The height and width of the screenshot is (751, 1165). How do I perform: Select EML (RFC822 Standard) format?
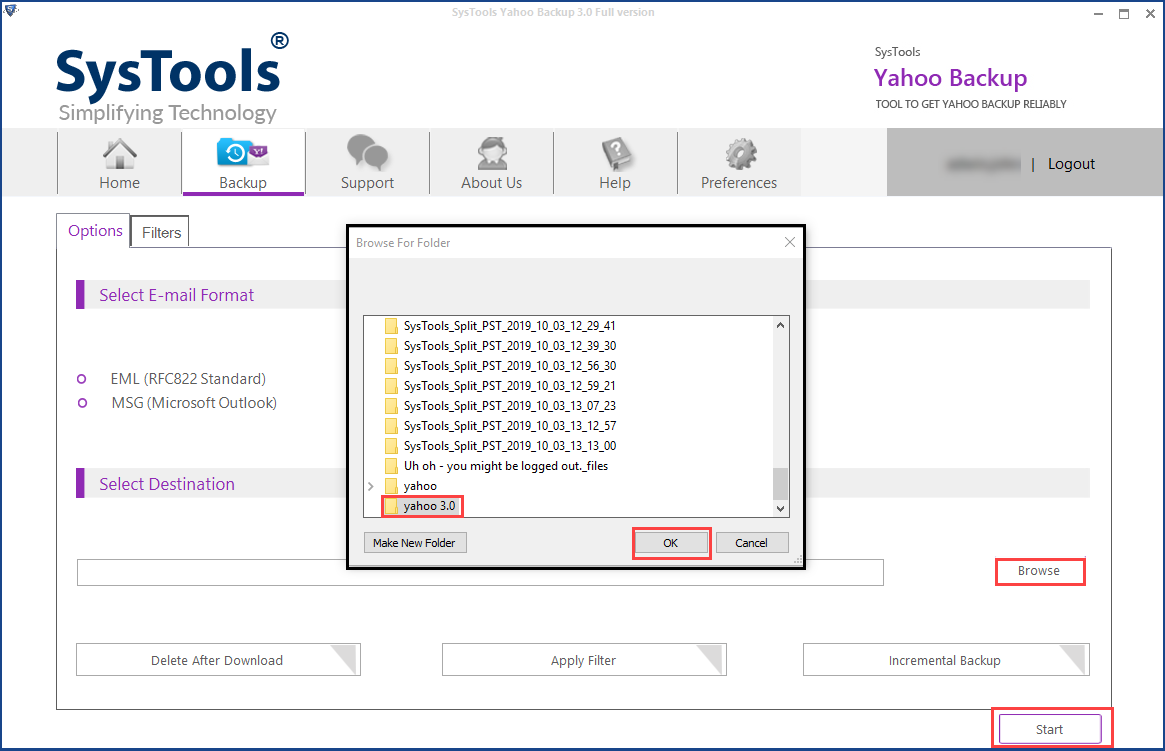coord(82,379)
